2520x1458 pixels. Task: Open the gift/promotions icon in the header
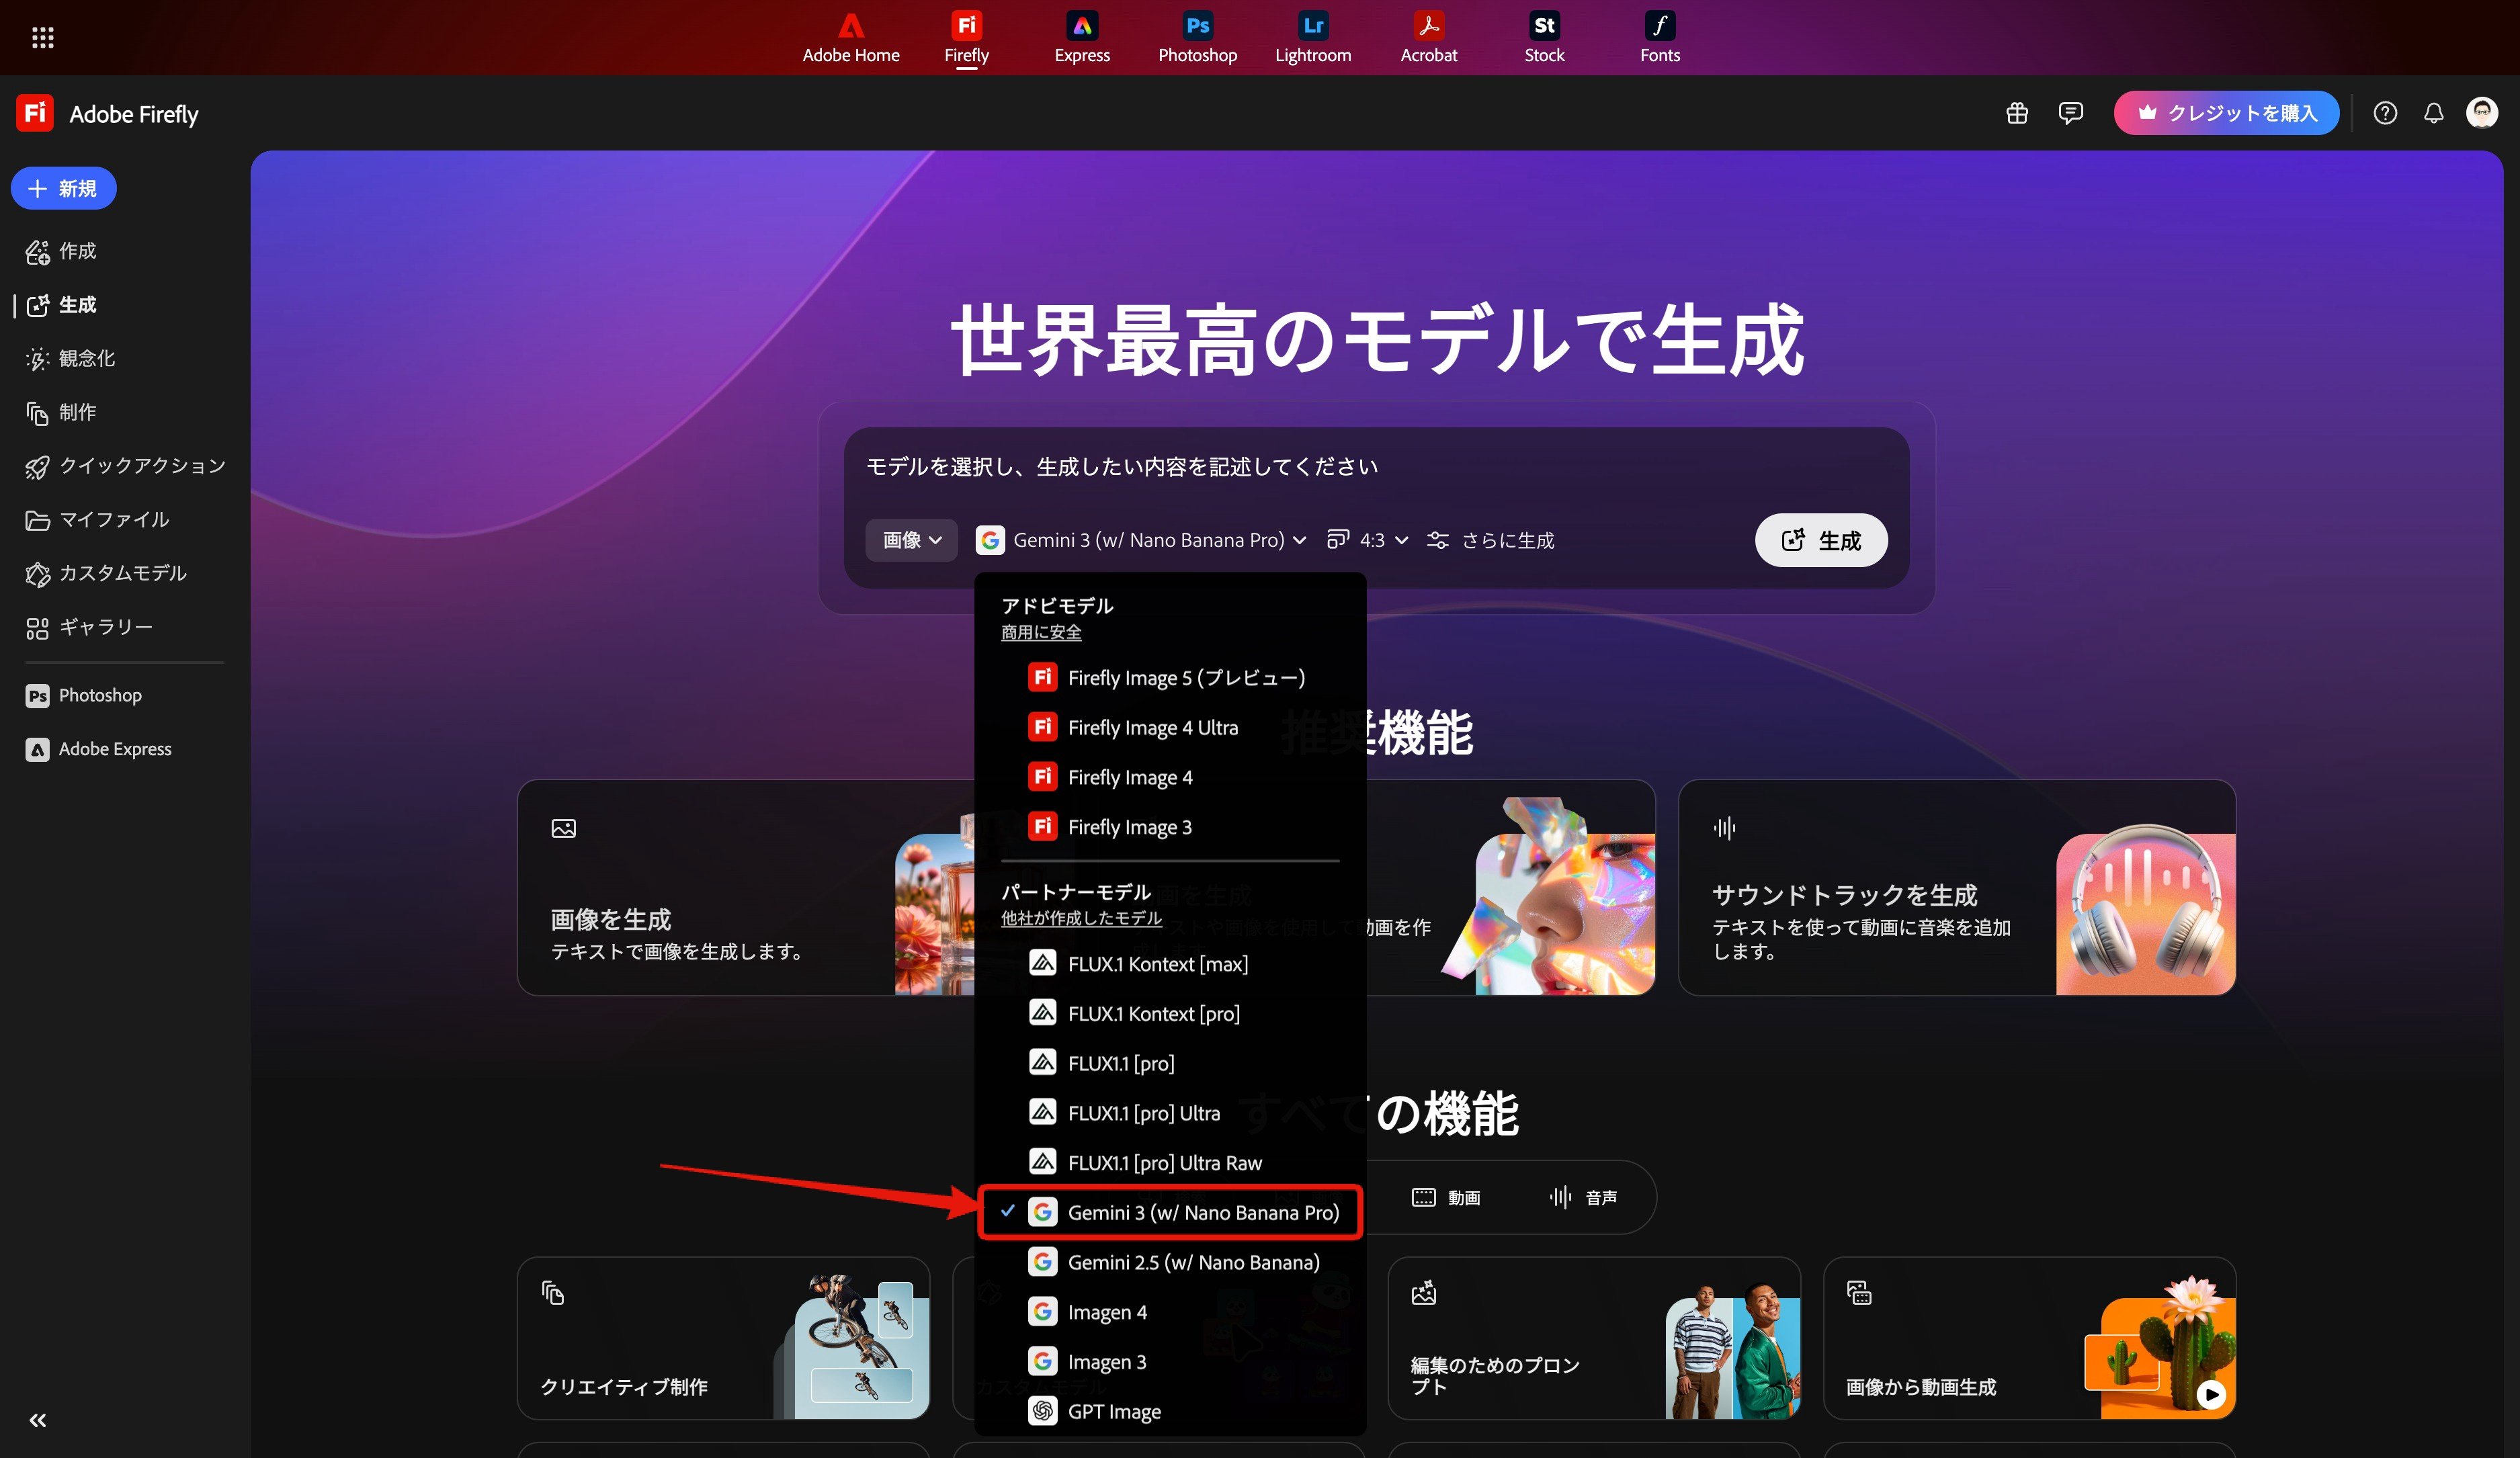[2016, 113]
